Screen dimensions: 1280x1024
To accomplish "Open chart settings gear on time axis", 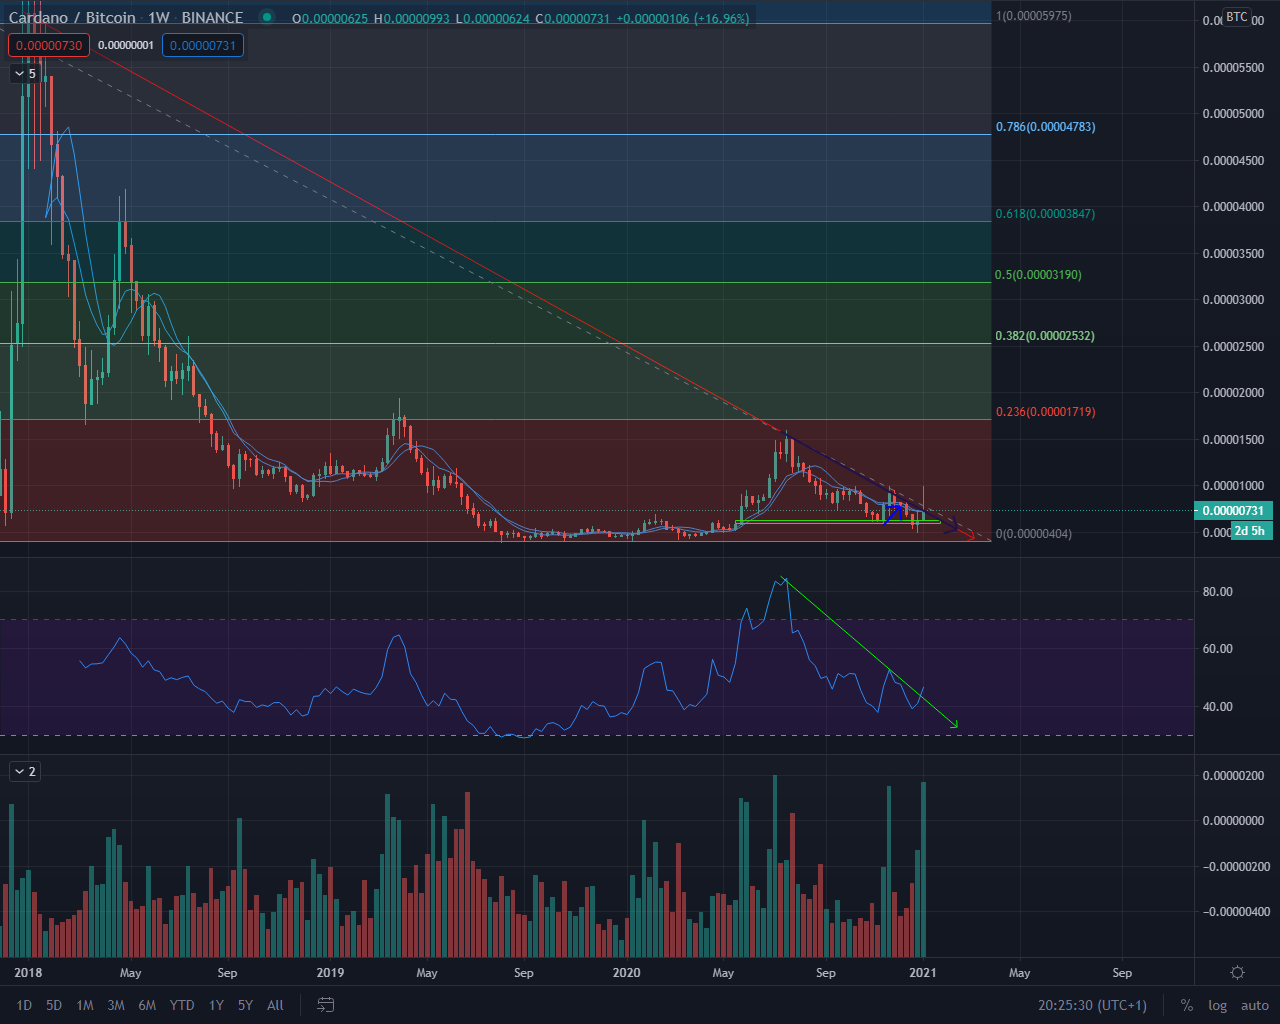I will click(1237, 972).
